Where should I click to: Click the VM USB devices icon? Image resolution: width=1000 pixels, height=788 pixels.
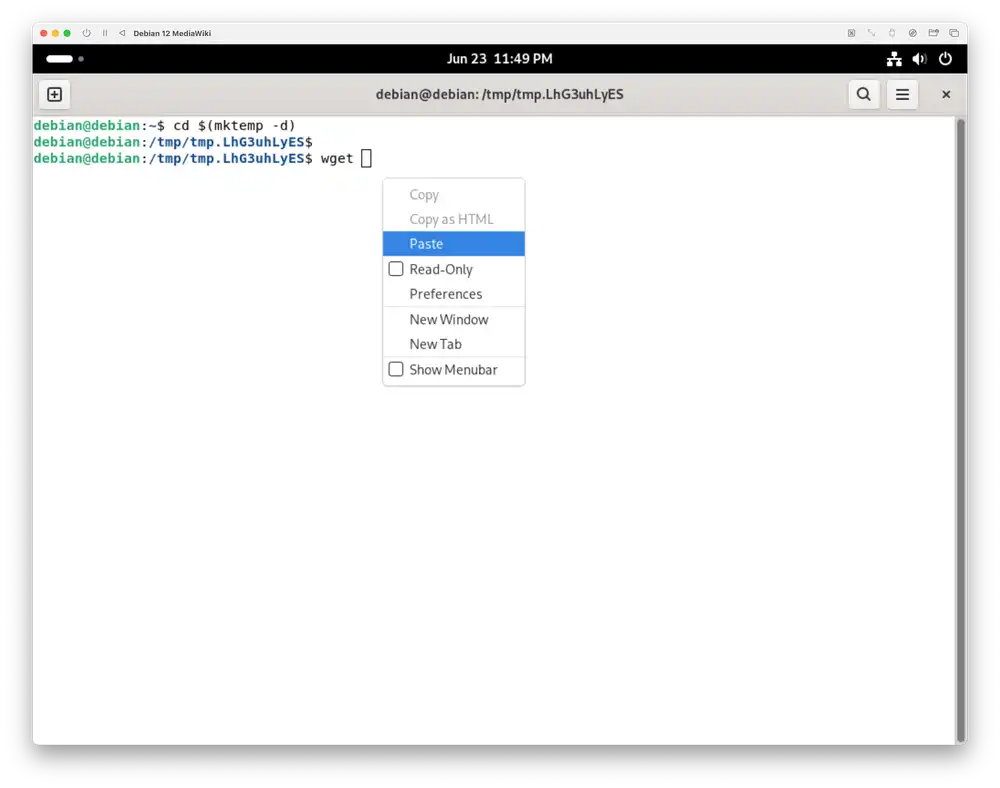892,33
